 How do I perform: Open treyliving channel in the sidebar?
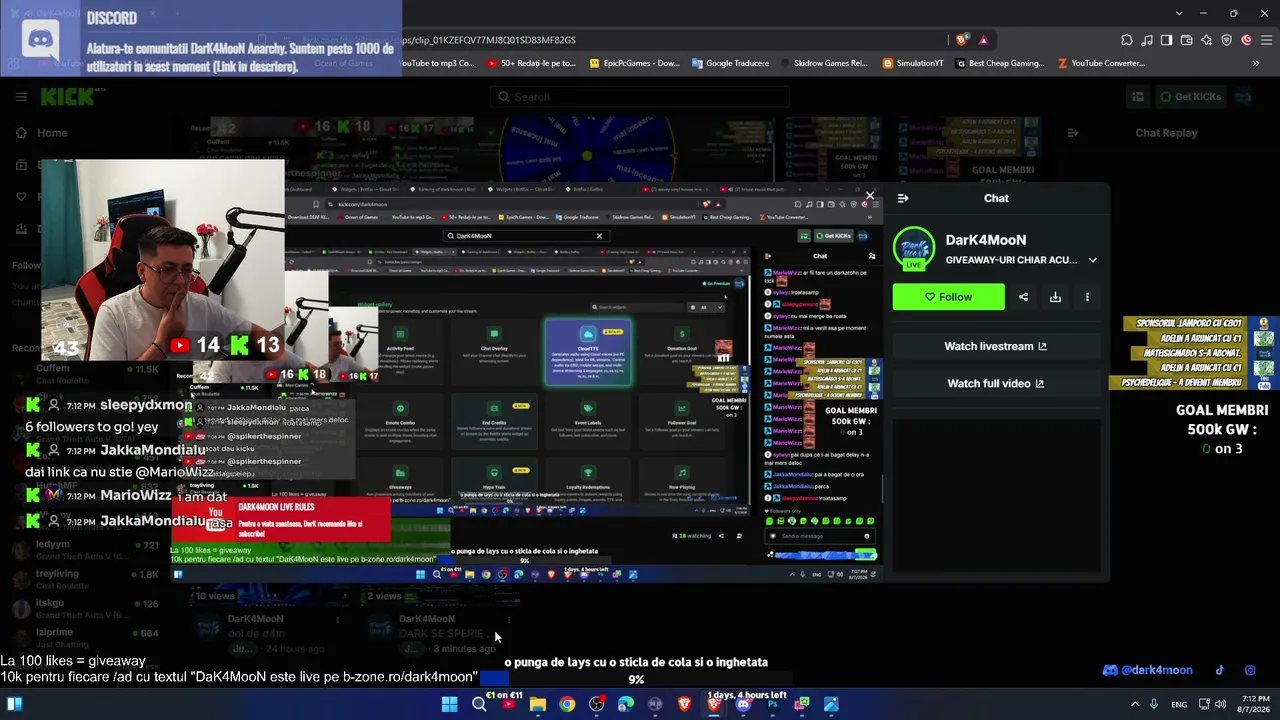[85, 580]
